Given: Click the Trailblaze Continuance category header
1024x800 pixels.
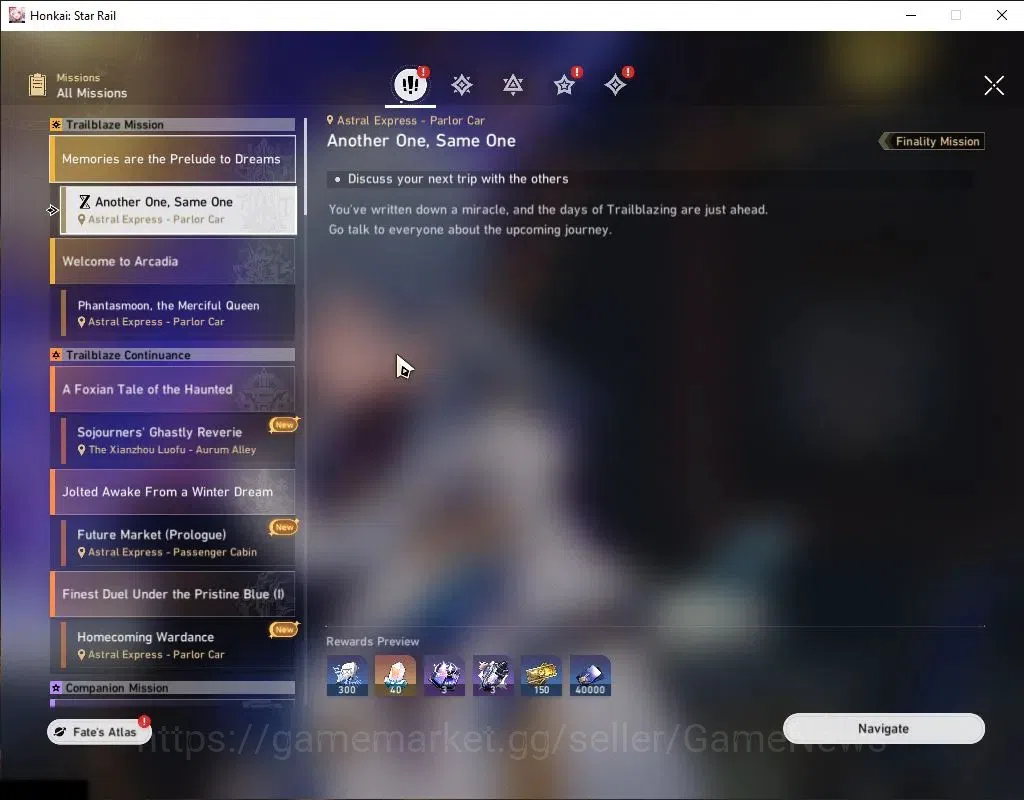Looking at the screenshot, I should (172, 355).
